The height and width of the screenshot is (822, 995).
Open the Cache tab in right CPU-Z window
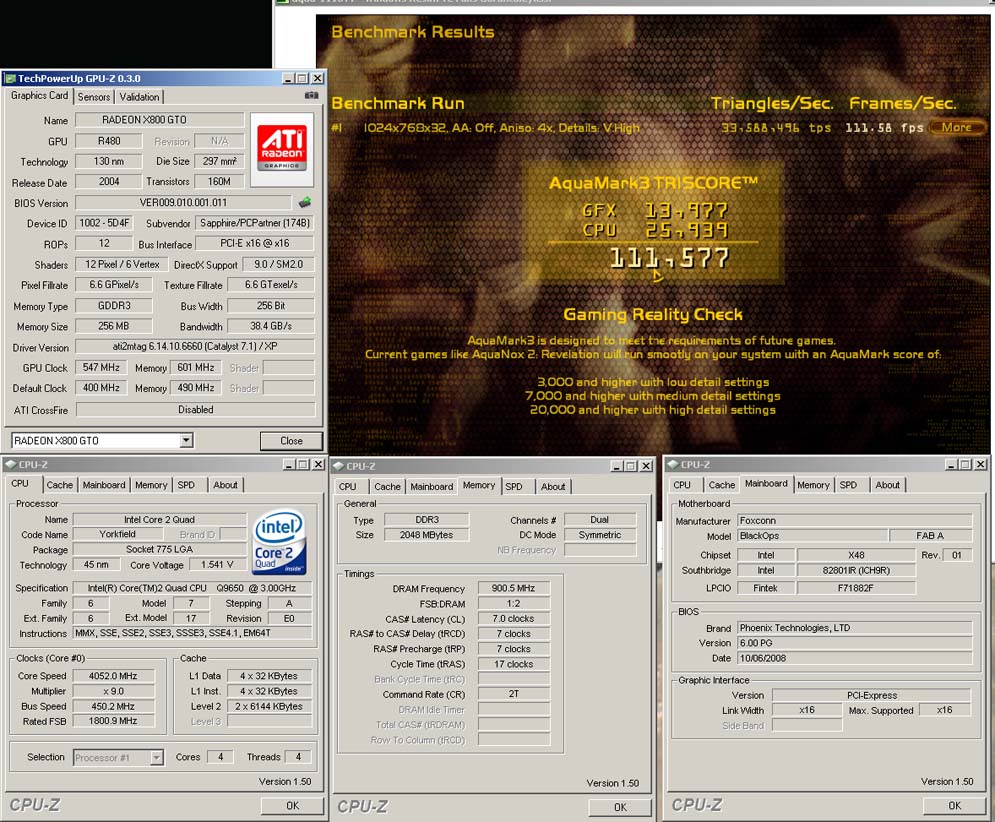(x=722, y=485)
